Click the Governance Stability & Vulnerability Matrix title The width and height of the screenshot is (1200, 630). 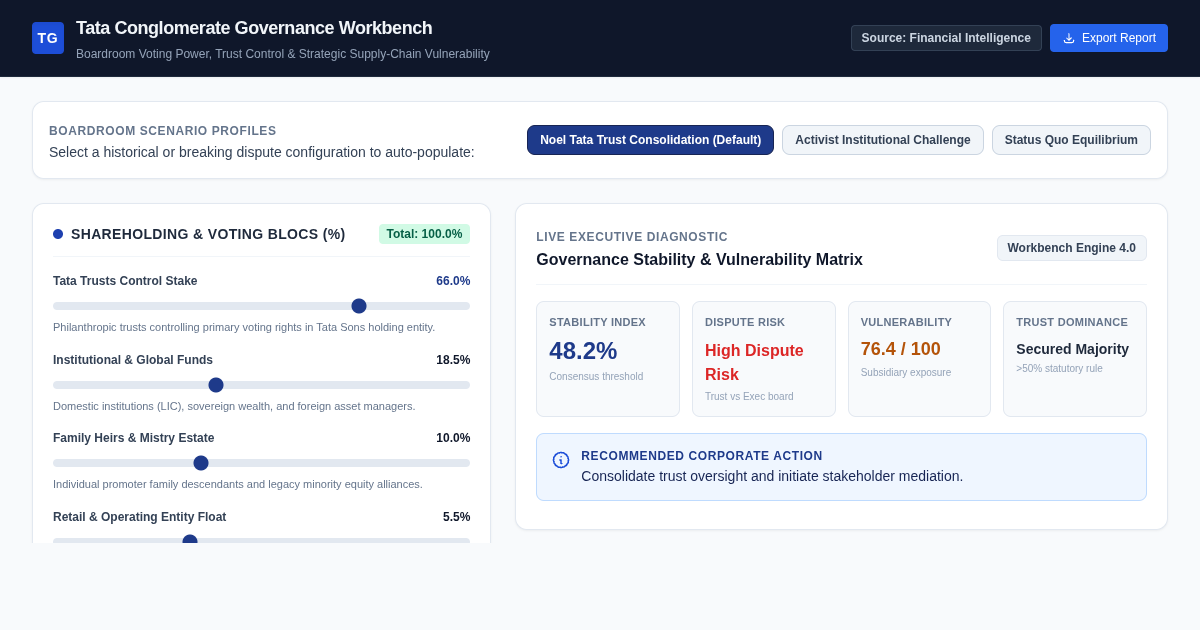(699, 260)
